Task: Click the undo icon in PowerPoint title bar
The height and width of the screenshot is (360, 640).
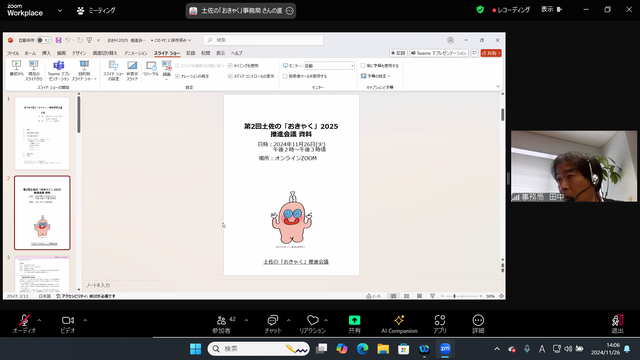Action: 68,40
